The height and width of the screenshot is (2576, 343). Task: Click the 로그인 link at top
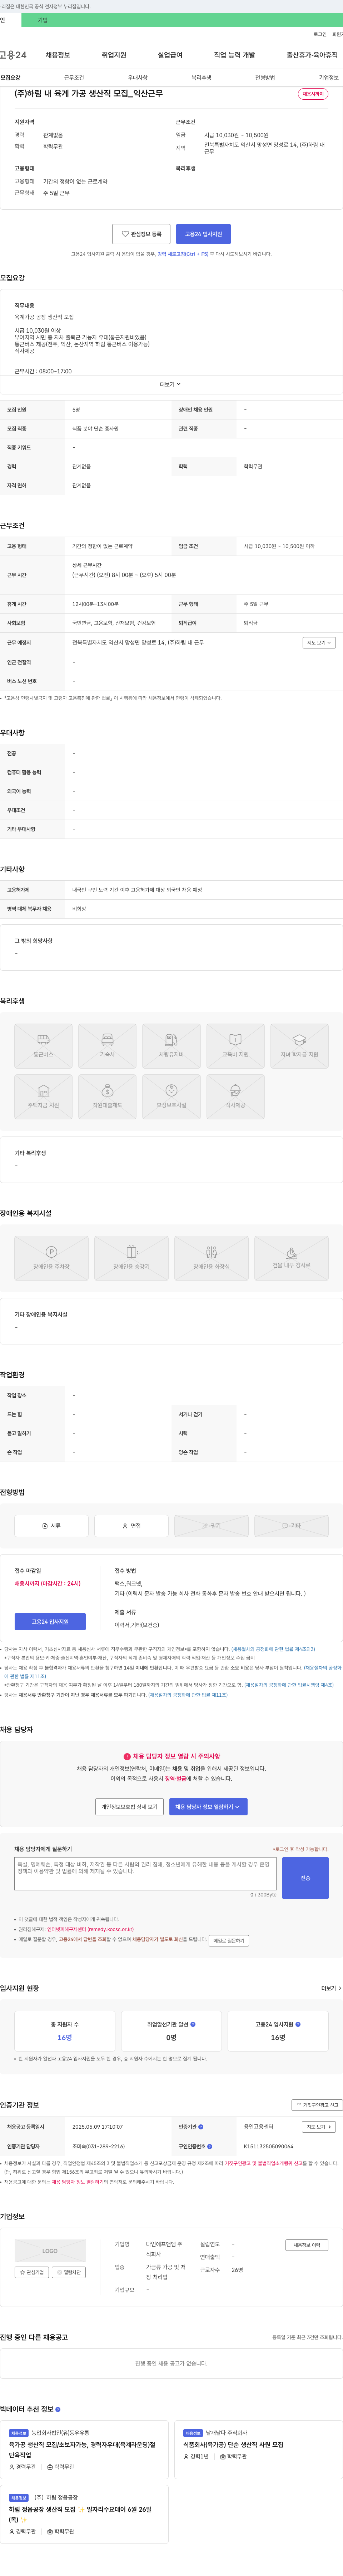click(x=320, y=34)
